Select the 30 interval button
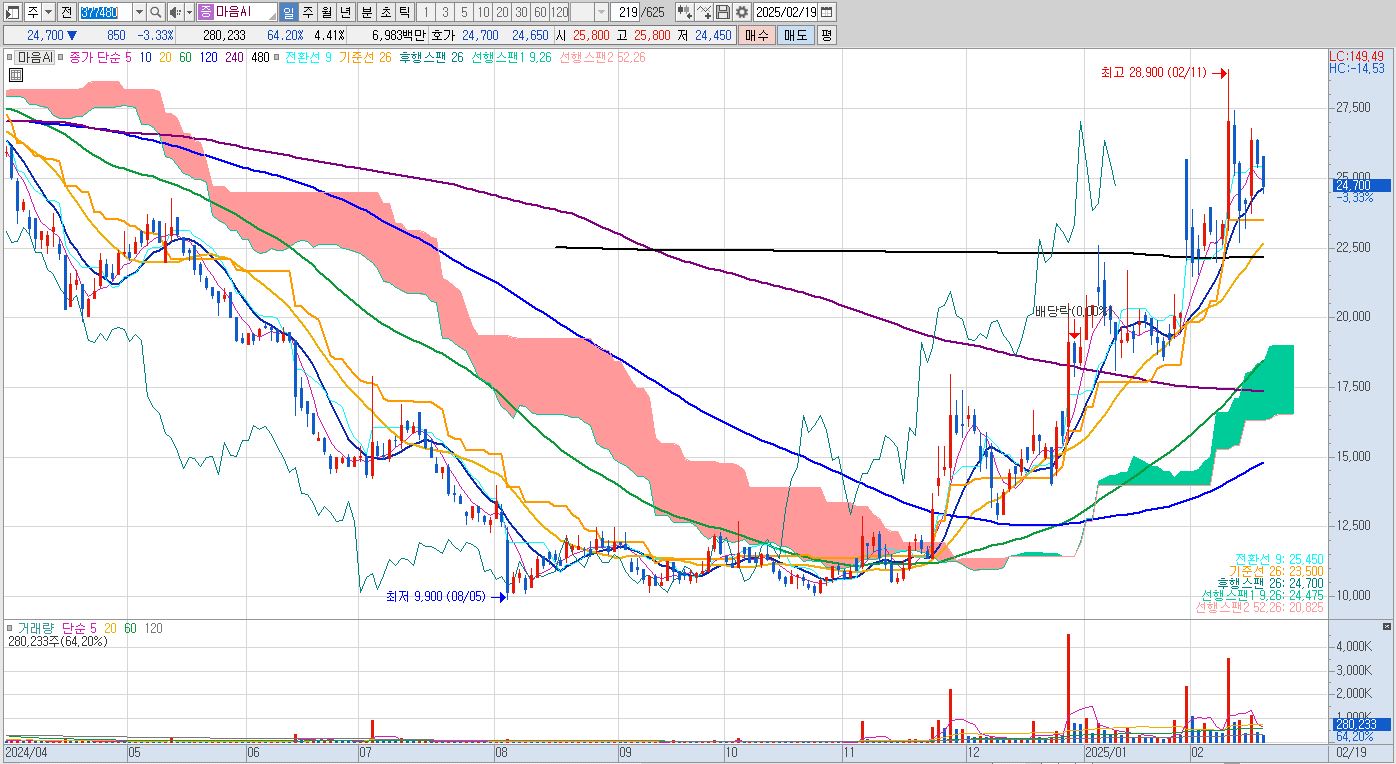 (520, 12)
